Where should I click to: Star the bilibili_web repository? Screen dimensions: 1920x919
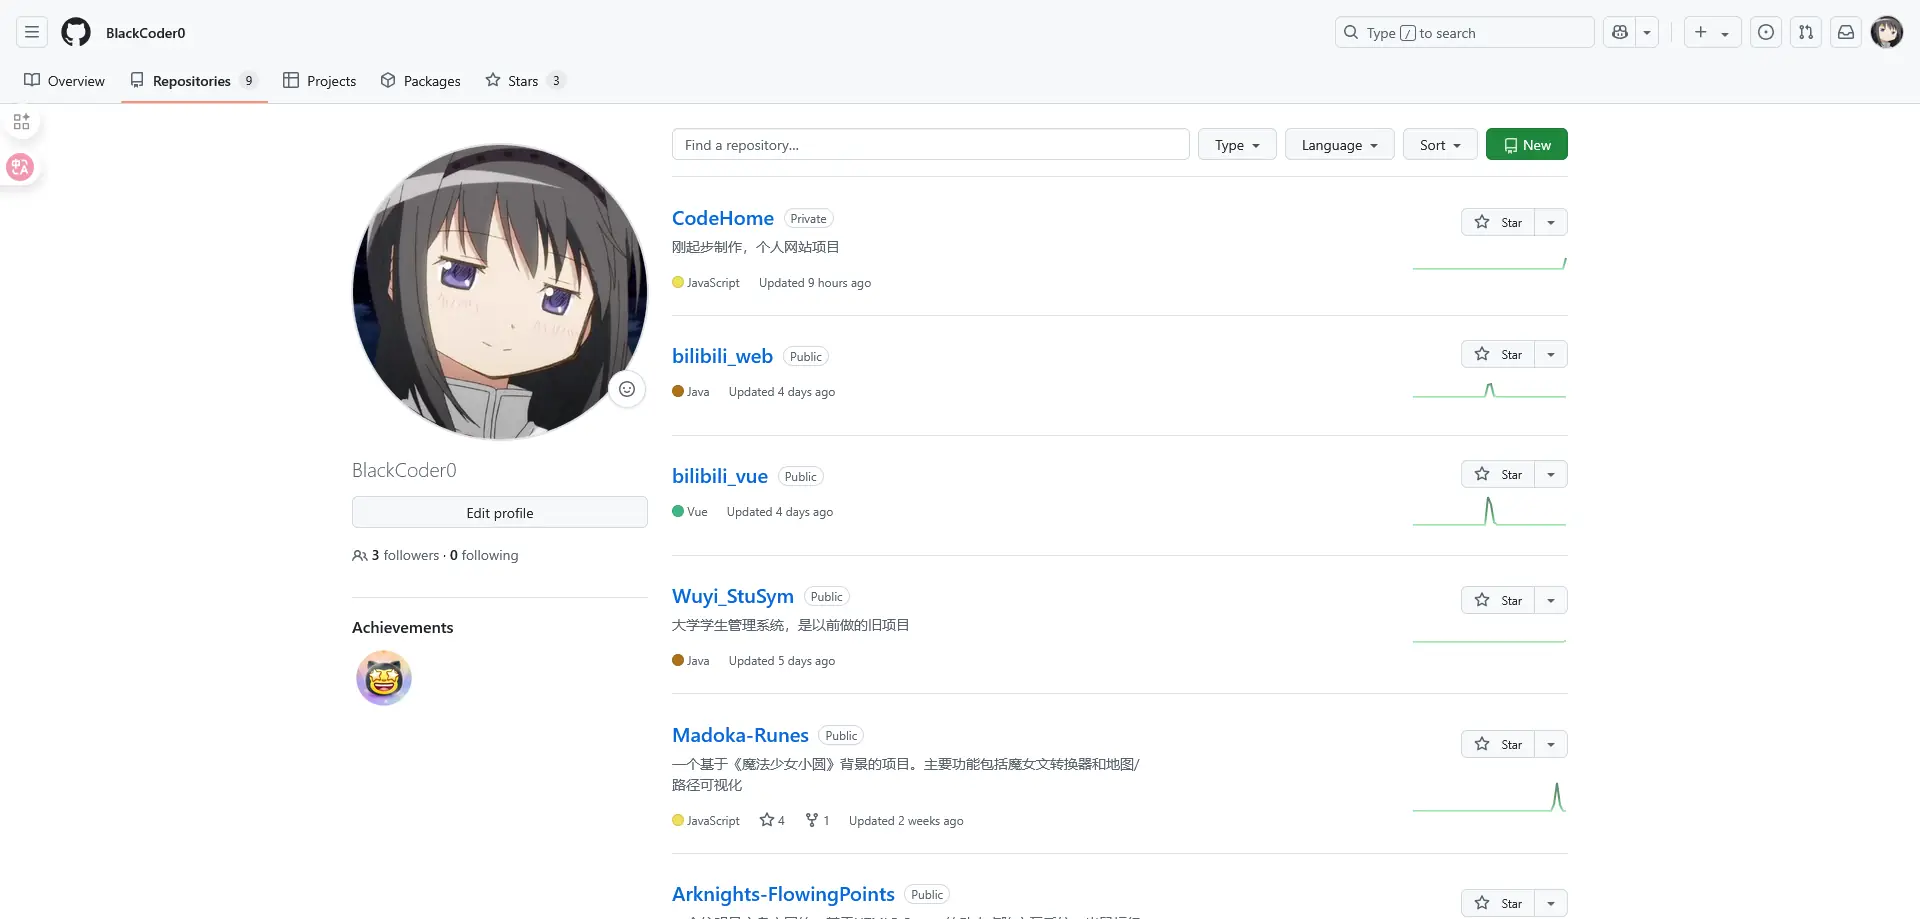(x=1500, y=353)
